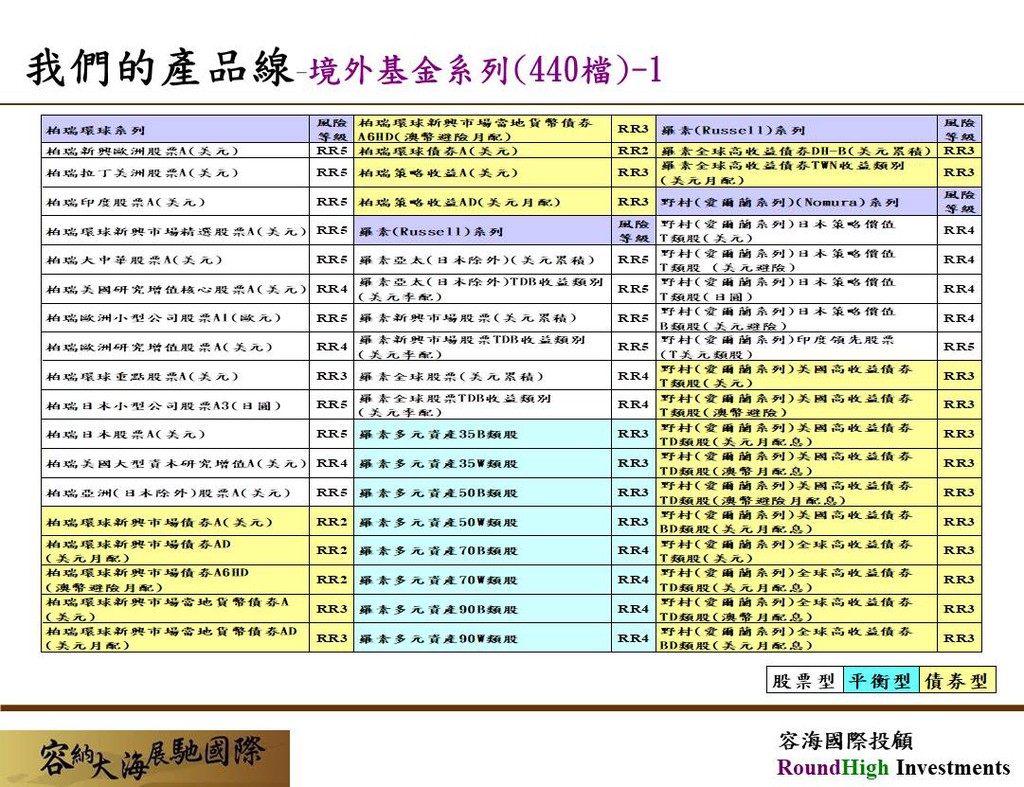Select 羅素全球高收益債券DH-B(美元累積) cell
Screen dimensions: 1024x787
click(796, 151)
